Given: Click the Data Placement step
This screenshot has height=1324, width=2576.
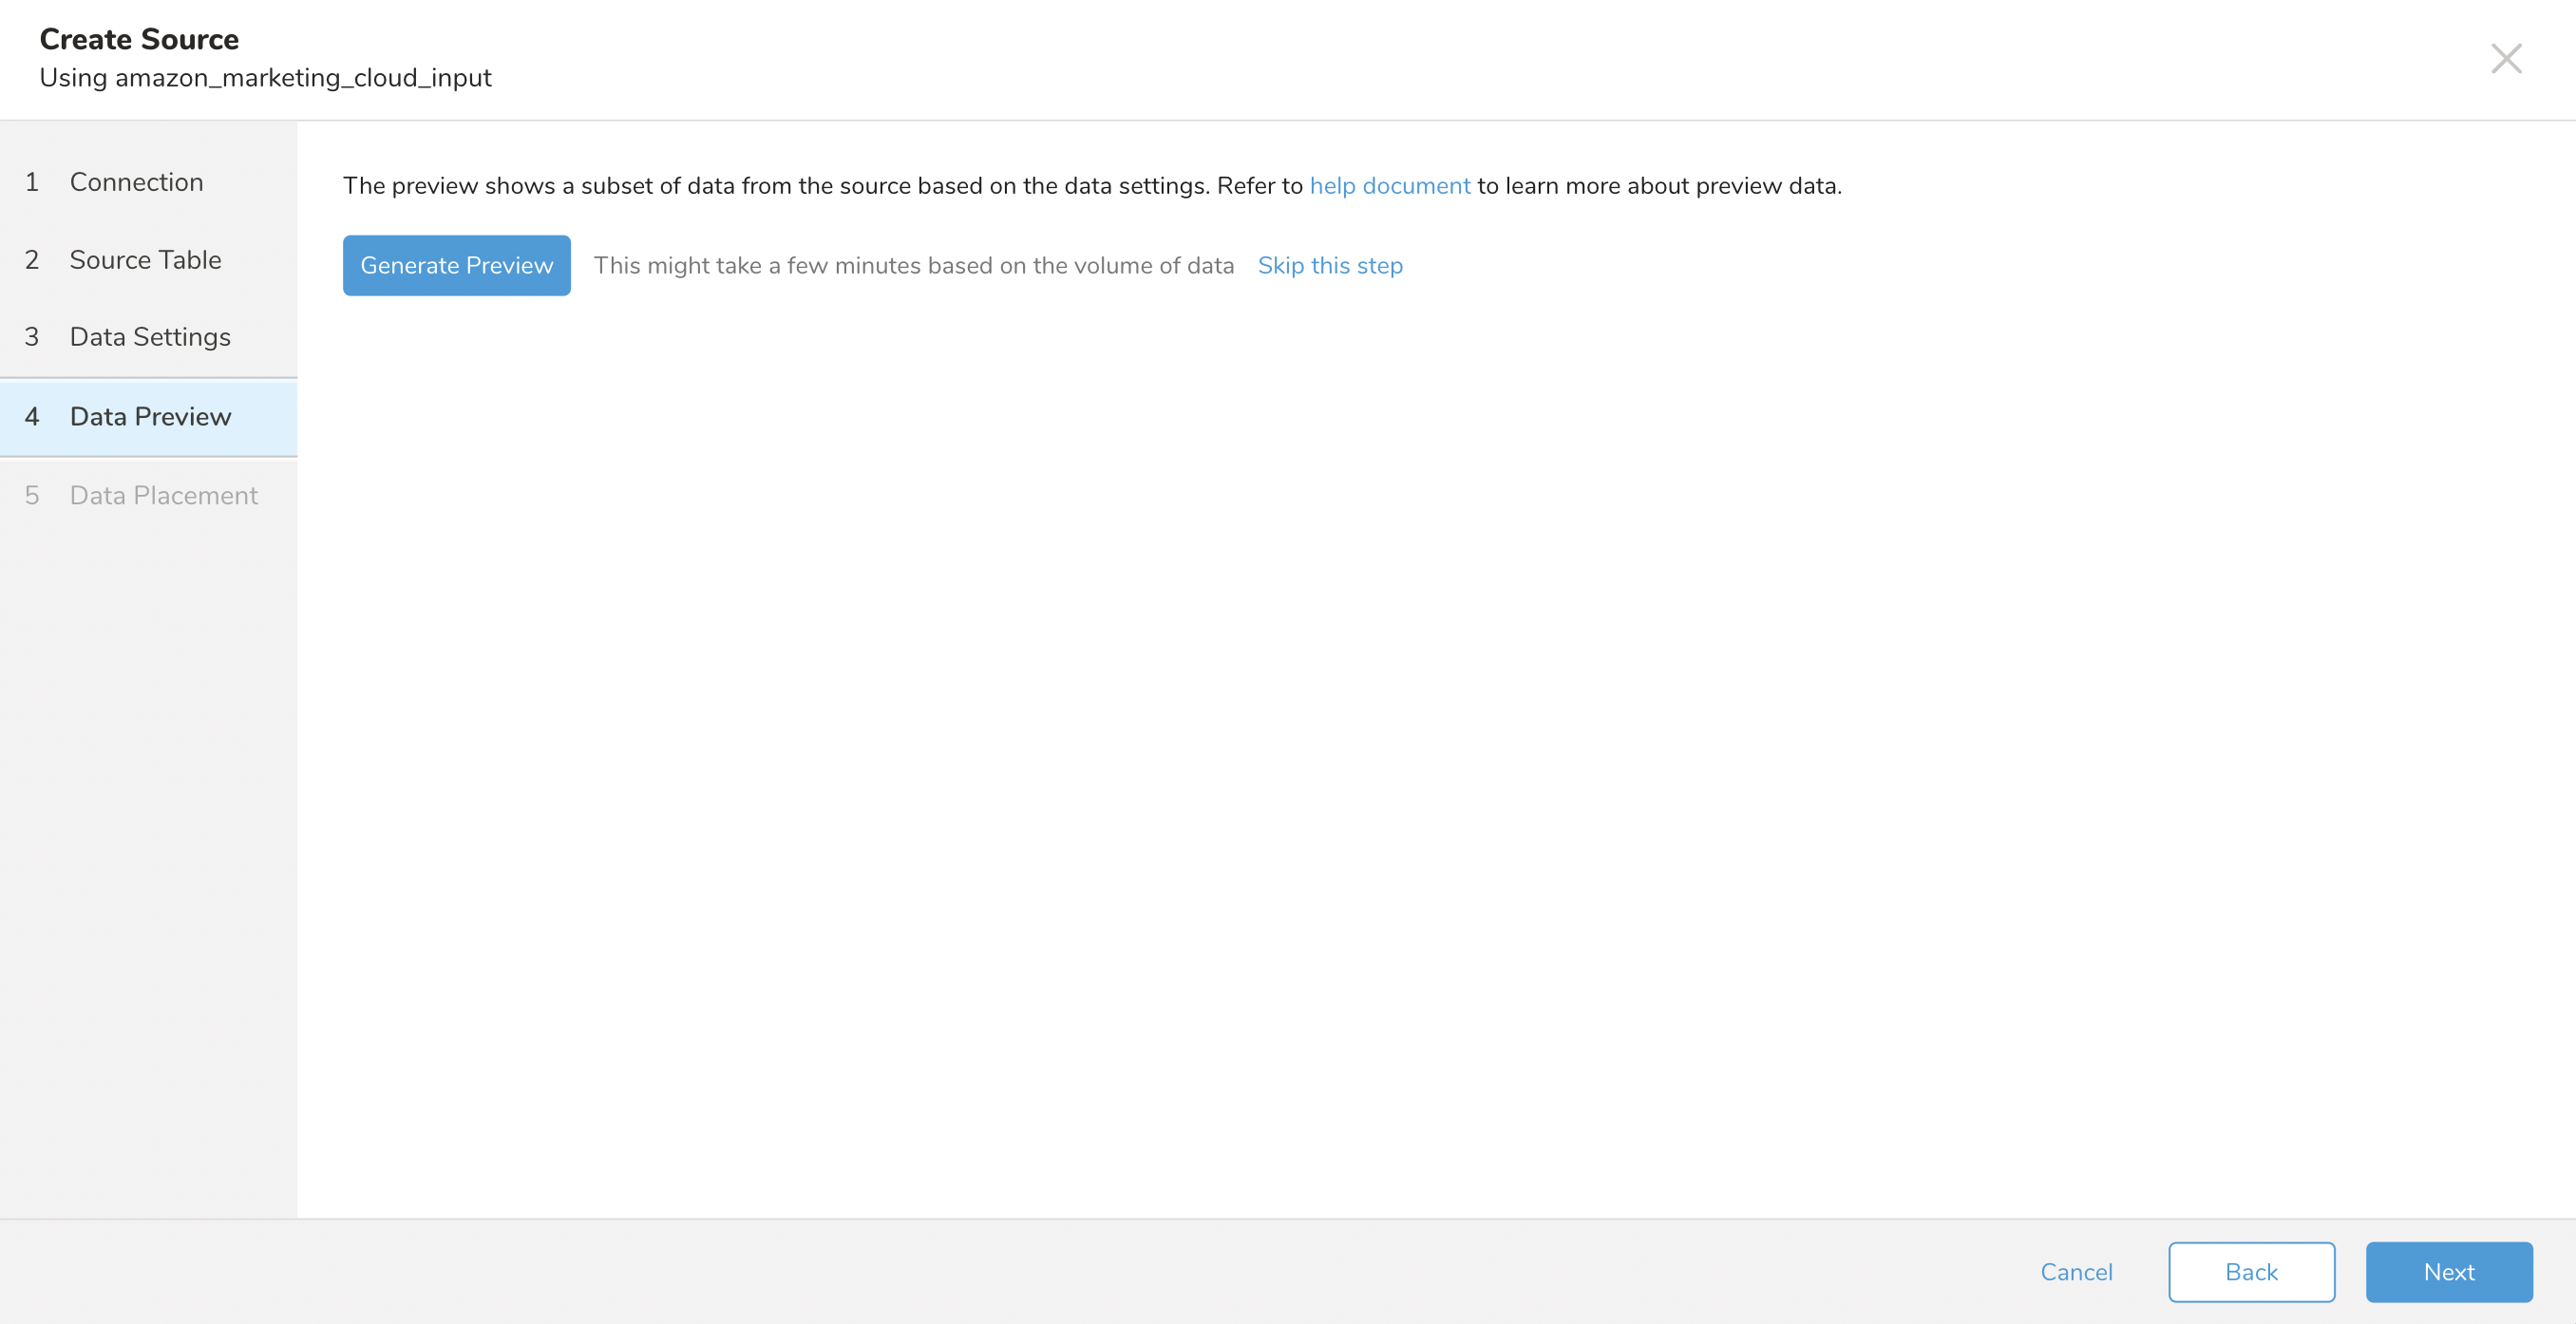Looking at the screenshot, I should click(164, 496).
